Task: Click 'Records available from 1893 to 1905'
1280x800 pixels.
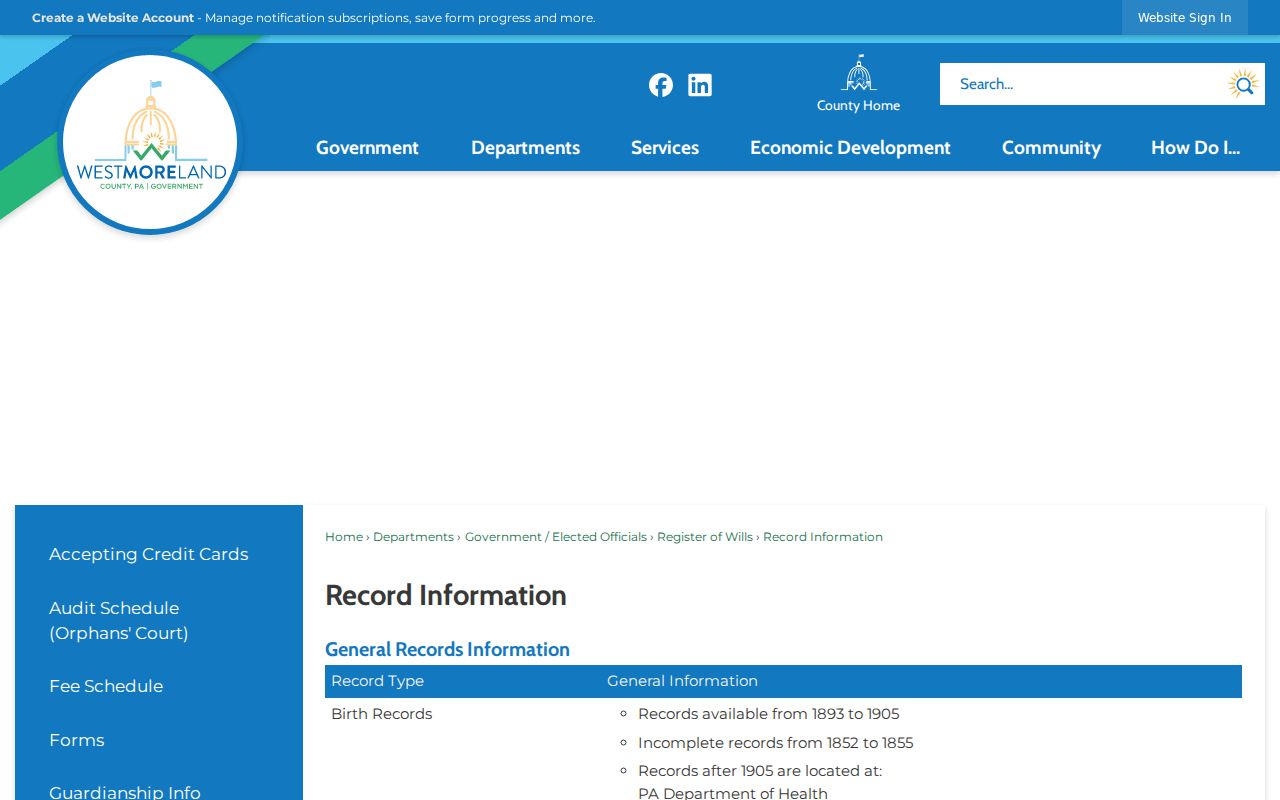Action: tap(769, 714)
